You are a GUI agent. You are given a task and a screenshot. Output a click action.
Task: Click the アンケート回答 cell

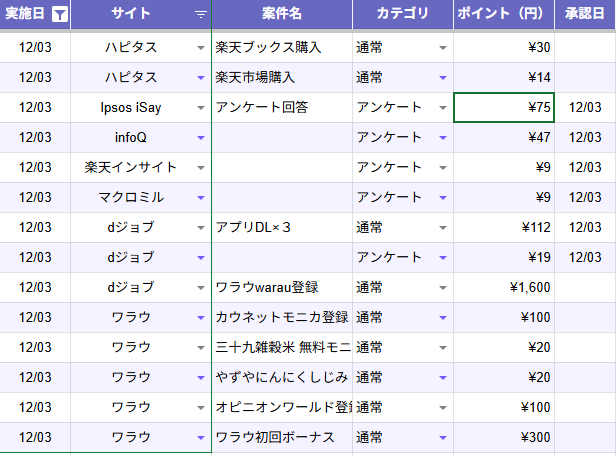(282, 108)
